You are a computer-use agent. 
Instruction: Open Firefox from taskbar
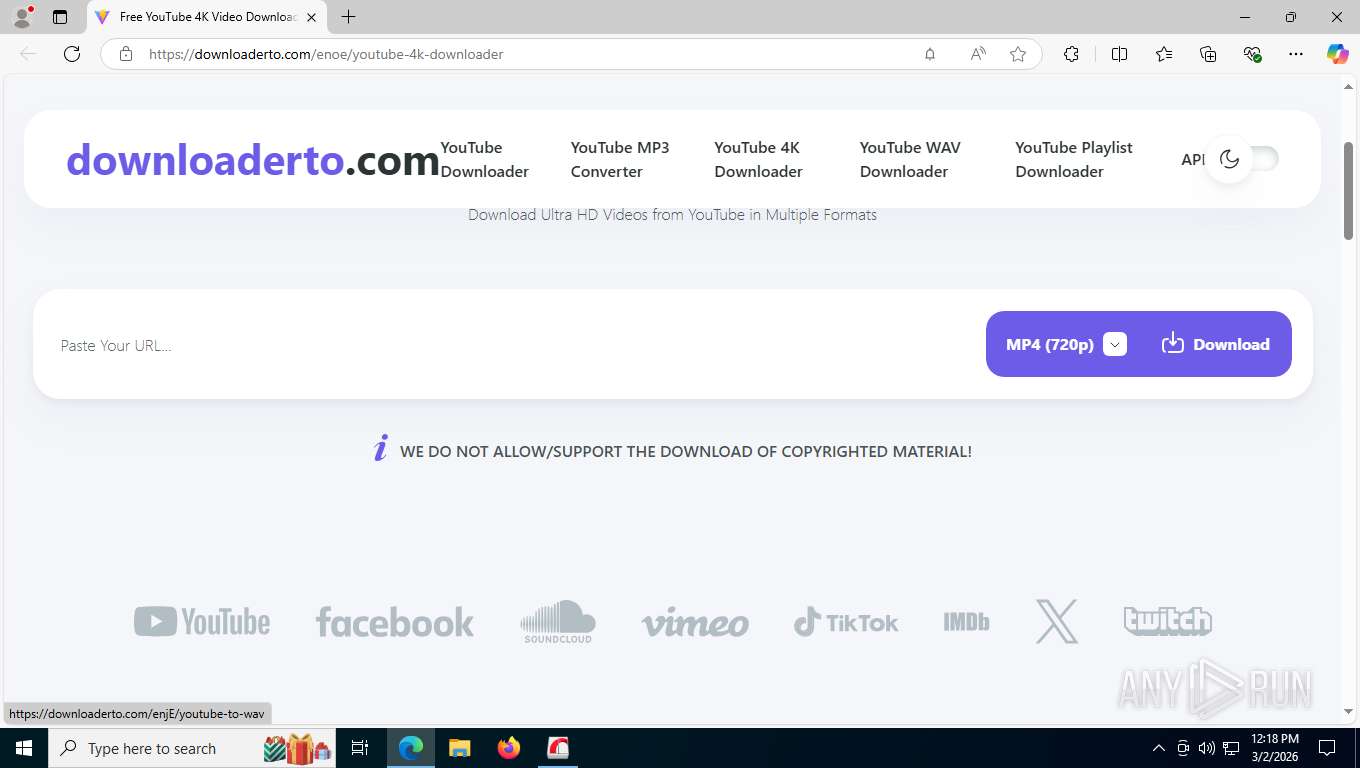(x=509, y=748)
